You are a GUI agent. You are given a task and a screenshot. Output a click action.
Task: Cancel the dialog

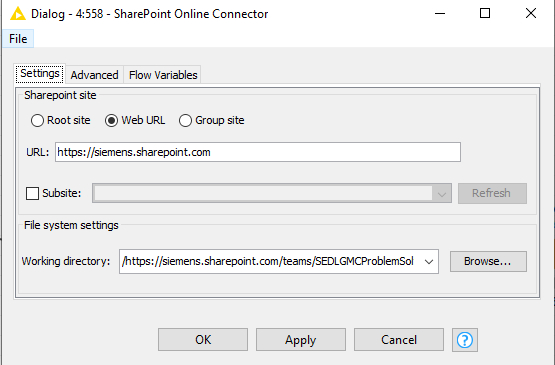pos(399,340)
